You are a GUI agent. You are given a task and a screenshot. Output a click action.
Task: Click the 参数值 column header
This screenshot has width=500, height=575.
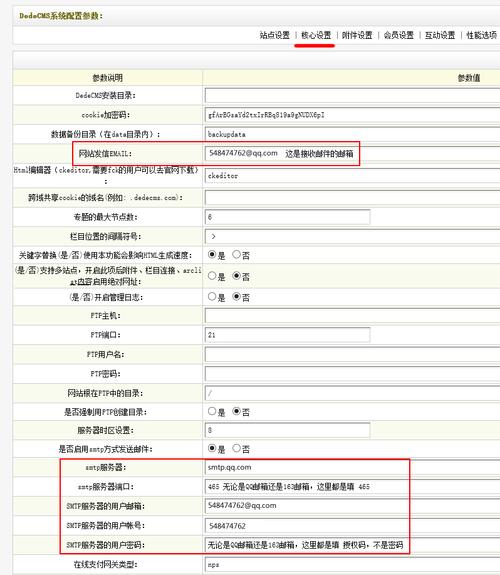coord(469,78)
